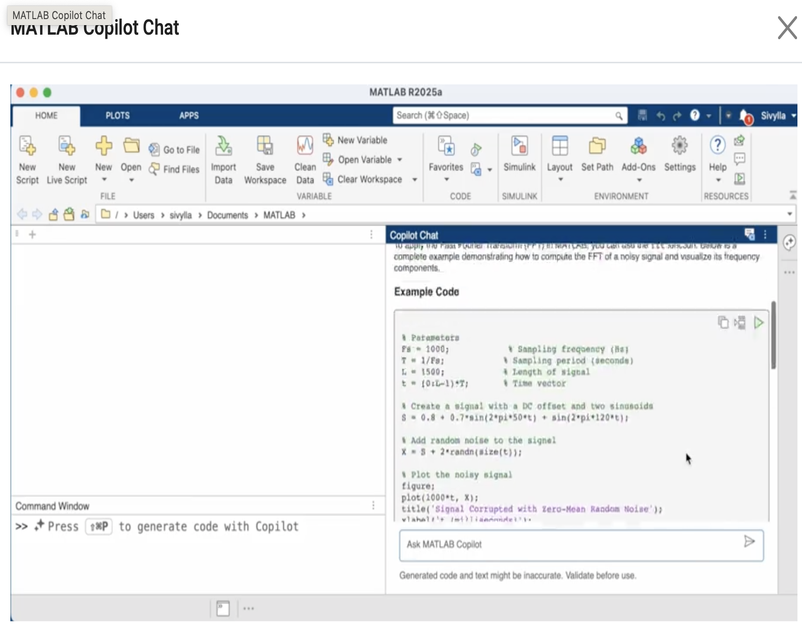Click the sivylla path segment
Screen dimensions: 802x632
click(181, 215)
